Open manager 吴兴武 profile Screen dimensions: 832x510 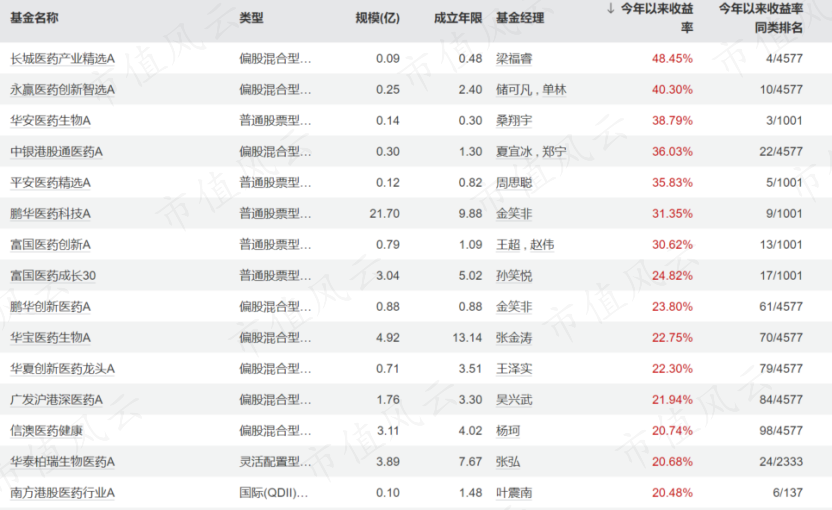point(514,400)
